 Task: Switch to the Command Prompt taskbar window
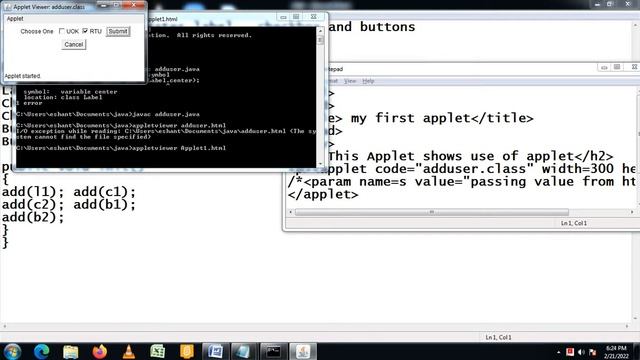pyautogui.click(x=273, y=351)
